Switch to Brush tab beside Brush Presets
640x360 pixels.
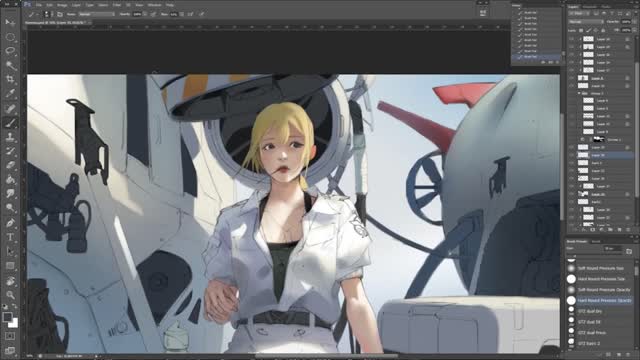pyautogui.click(x=596, y=242)
